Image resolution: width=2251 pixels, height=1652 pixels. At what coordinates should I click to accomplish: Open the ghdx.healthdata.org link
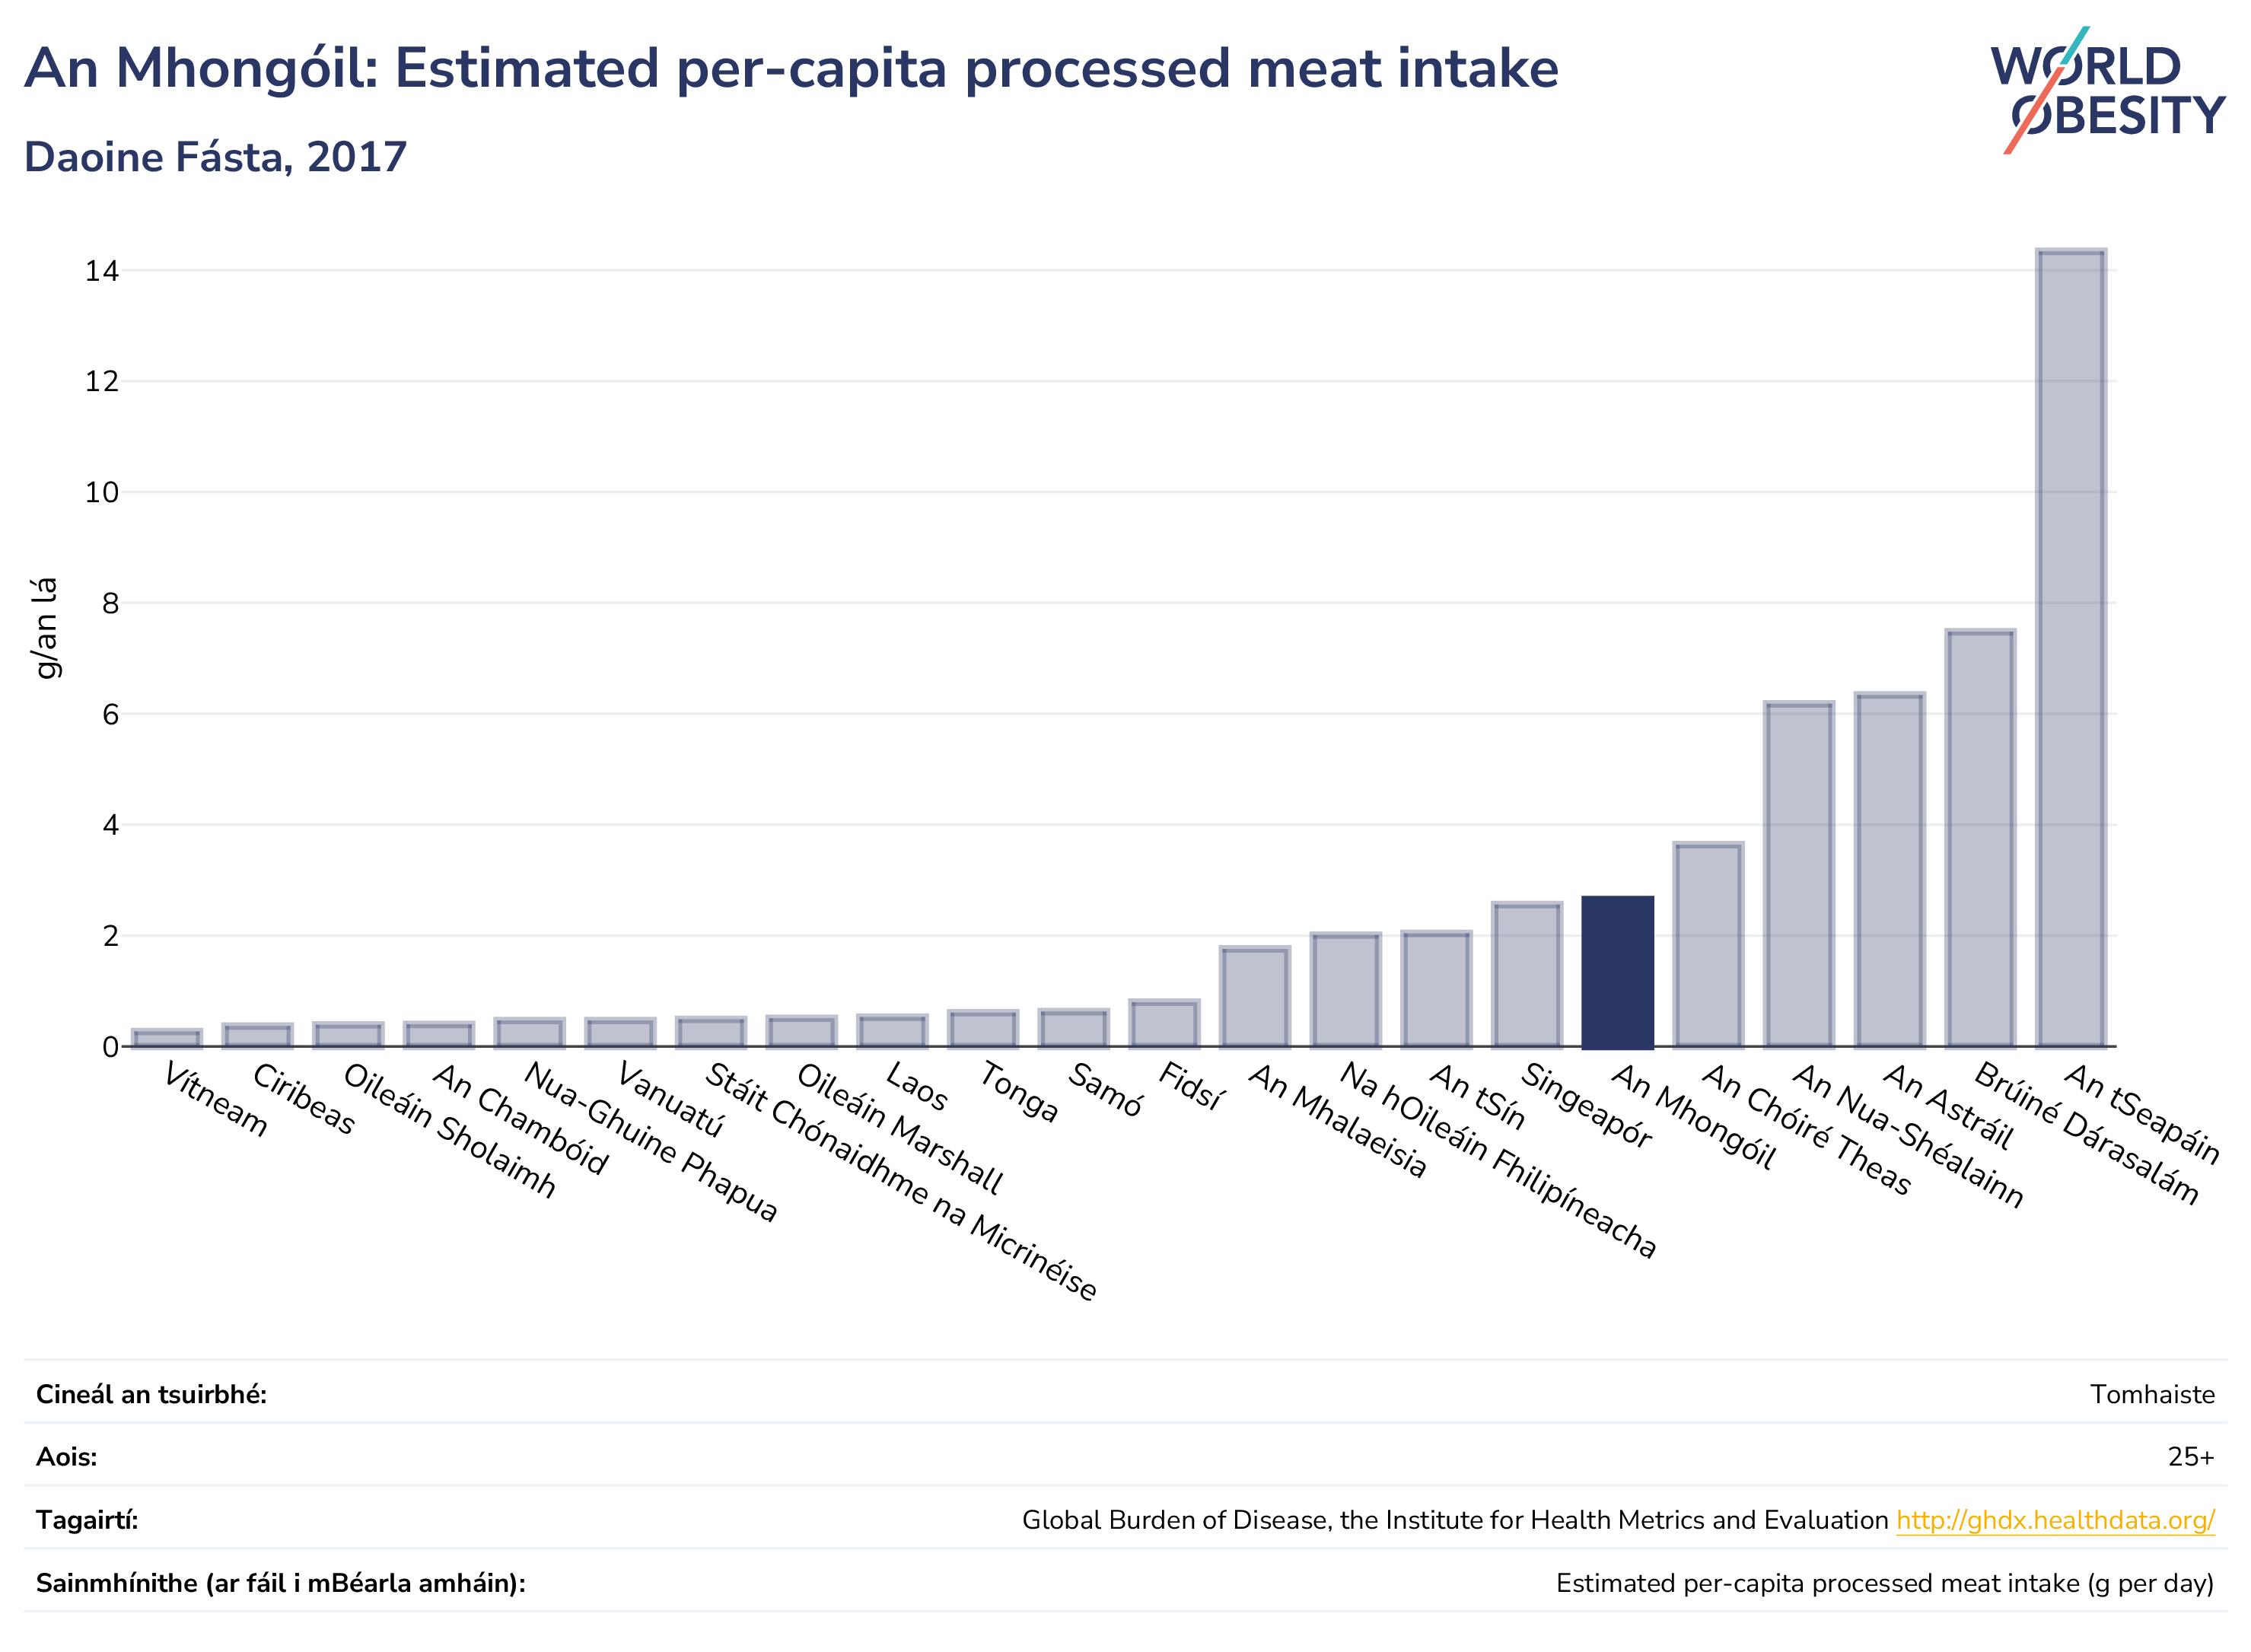point(2055,1521)
